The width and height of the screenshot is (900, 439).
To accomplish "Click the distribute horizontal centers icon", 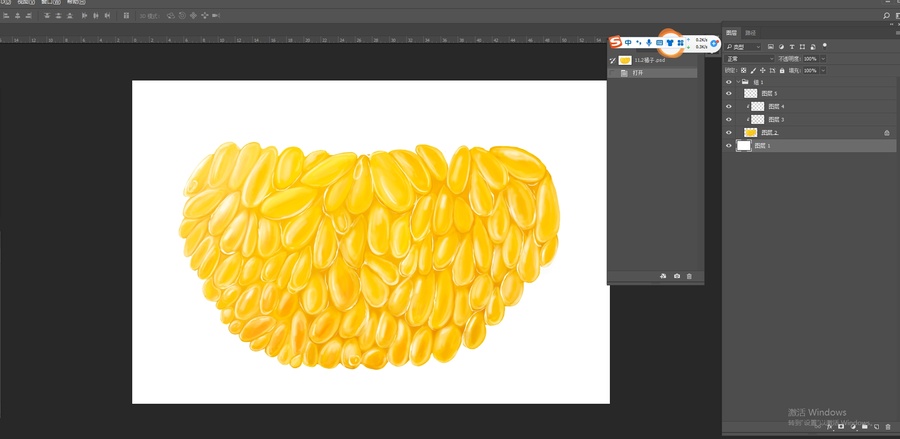I will click(x=96, y=15).
